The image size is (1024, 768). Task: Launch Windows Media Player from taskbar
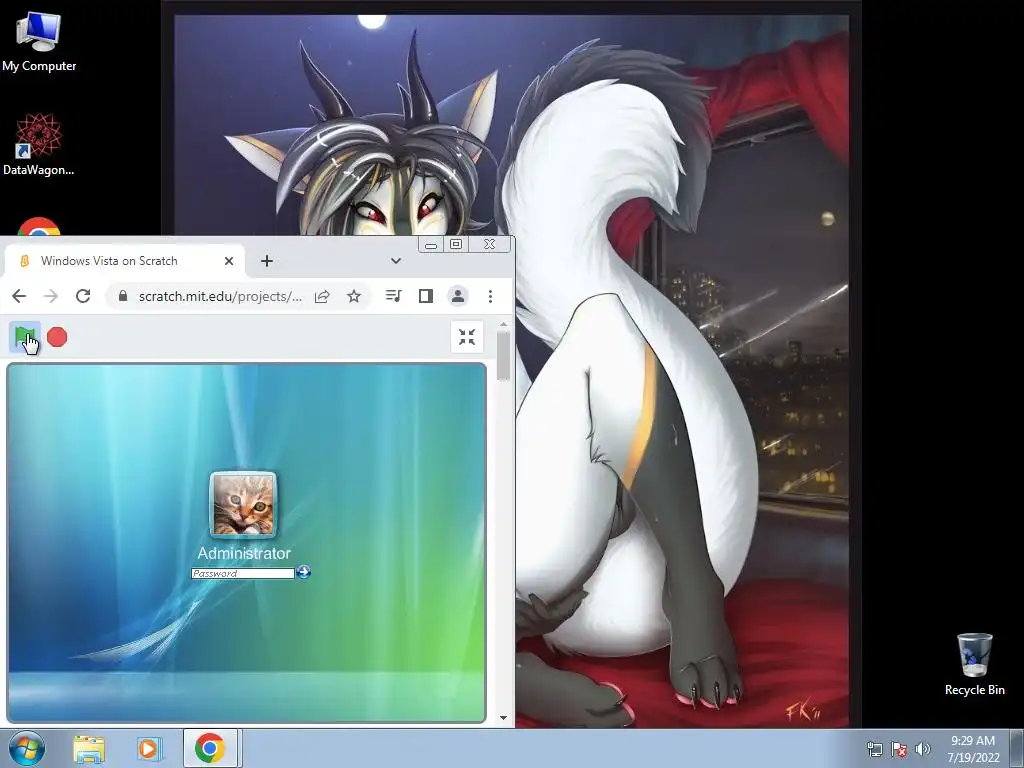click(149, 748)
